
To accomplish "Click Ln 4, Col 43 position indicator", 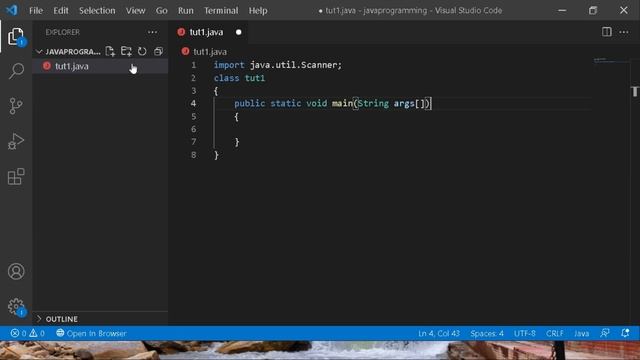I will point(439,333).
